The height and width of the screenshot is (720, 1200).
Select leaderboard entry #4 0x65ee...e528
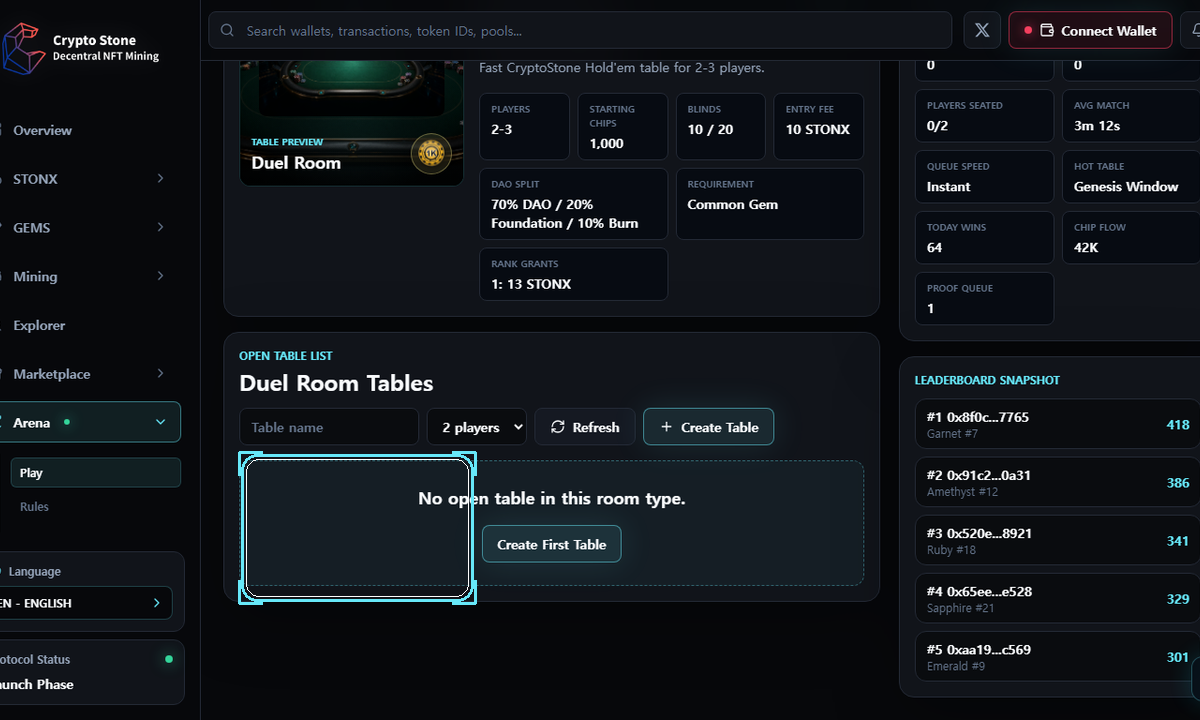coord(1057,599)
